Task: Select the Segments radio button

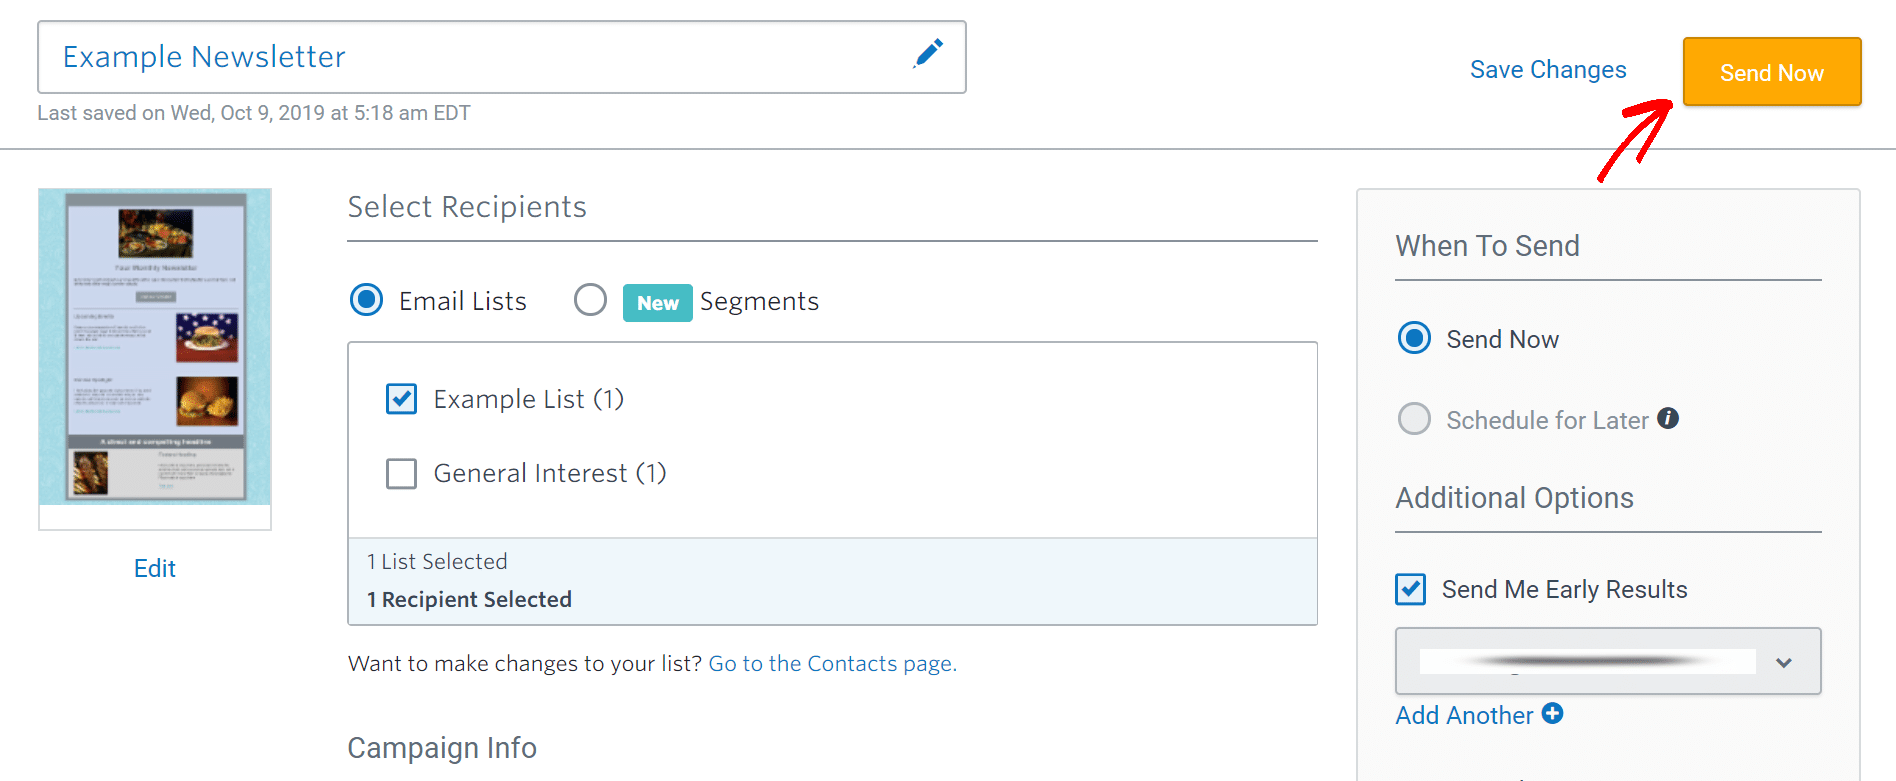Action: click(x=590, y=300)
